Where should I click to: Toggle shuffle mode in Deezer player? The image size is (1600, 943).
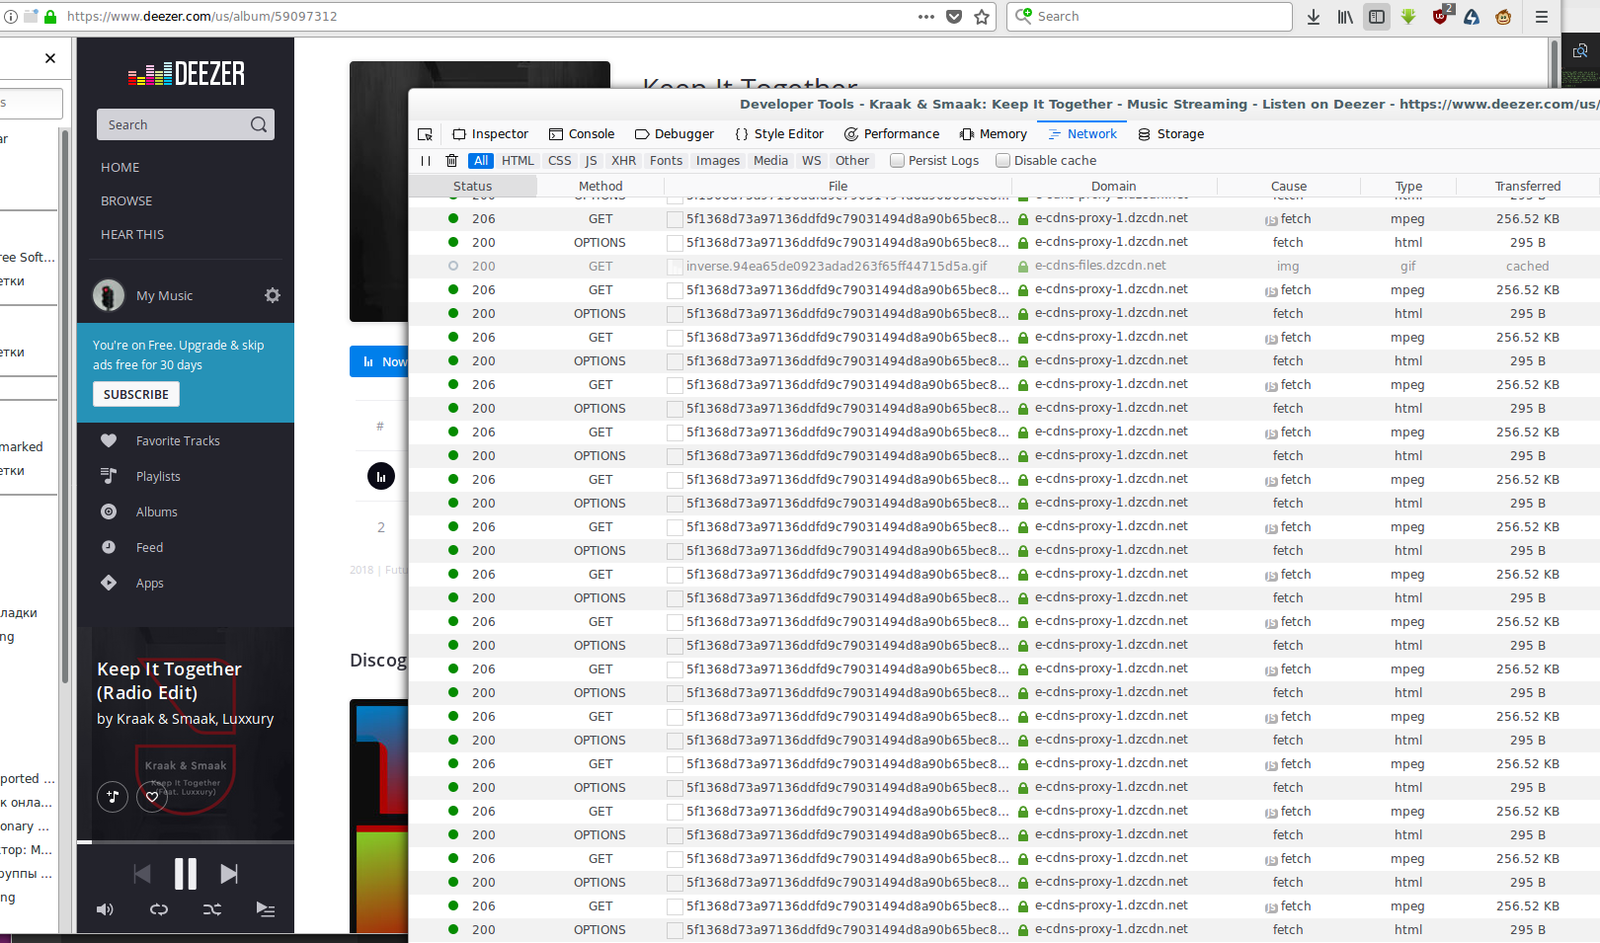pos(212,909)
